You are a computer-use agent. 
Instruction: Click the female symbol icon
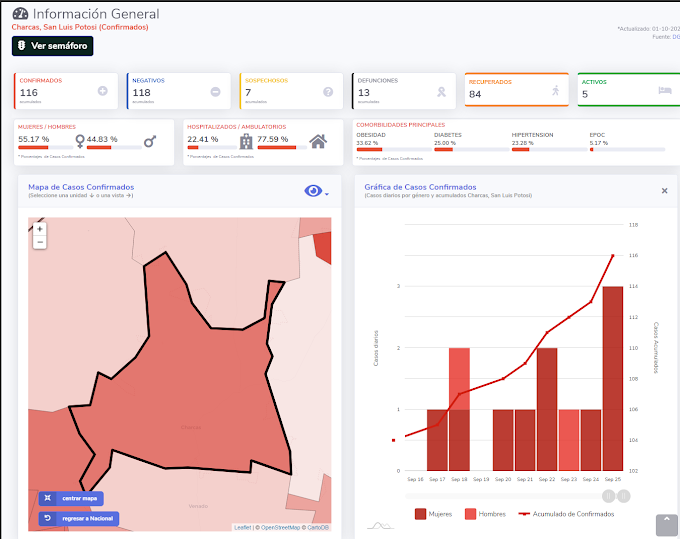click(80, 141)
